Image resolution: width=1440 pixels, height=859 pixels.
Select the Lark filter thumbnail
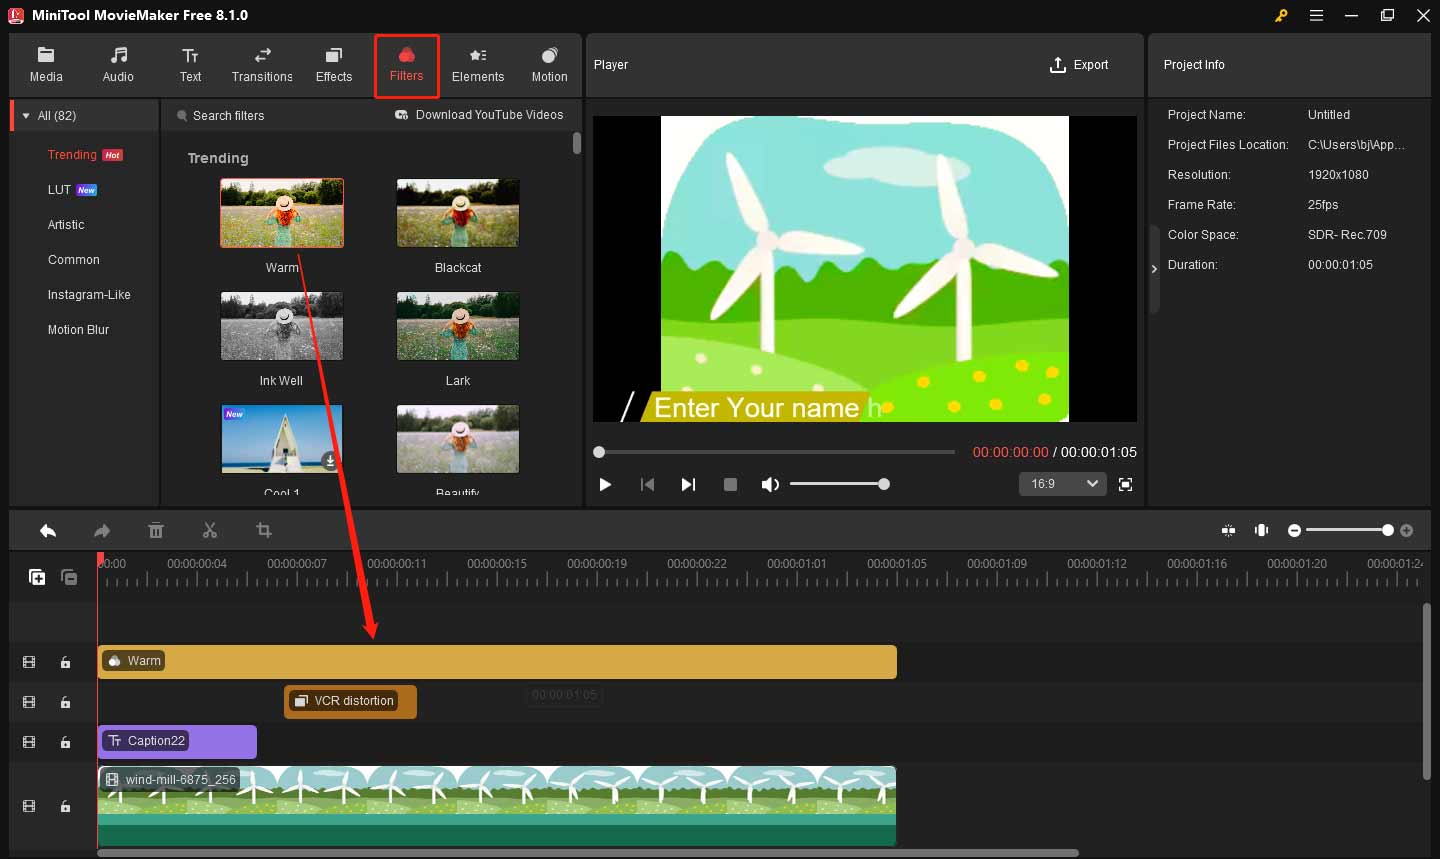click(458, 326)
